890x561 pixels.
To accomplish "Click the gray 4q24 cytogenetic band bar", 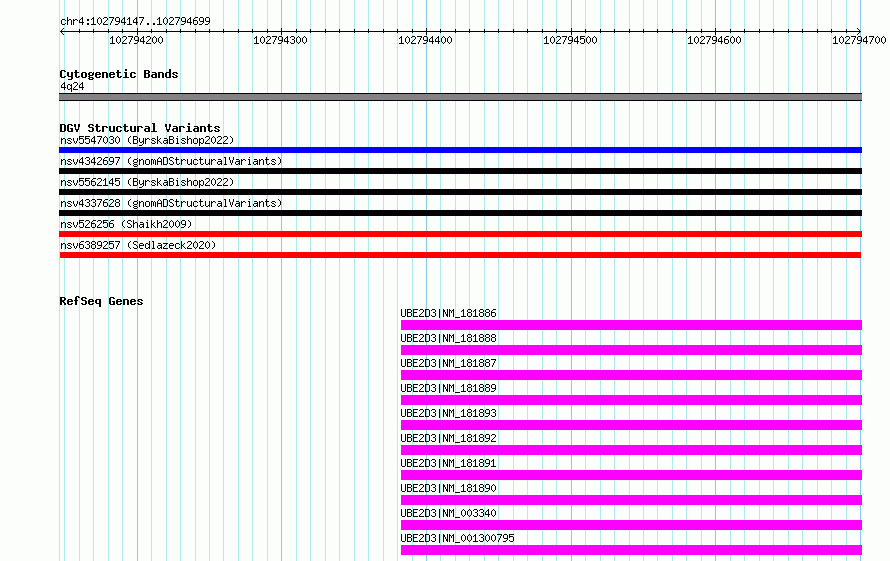I will click(460, 97).
